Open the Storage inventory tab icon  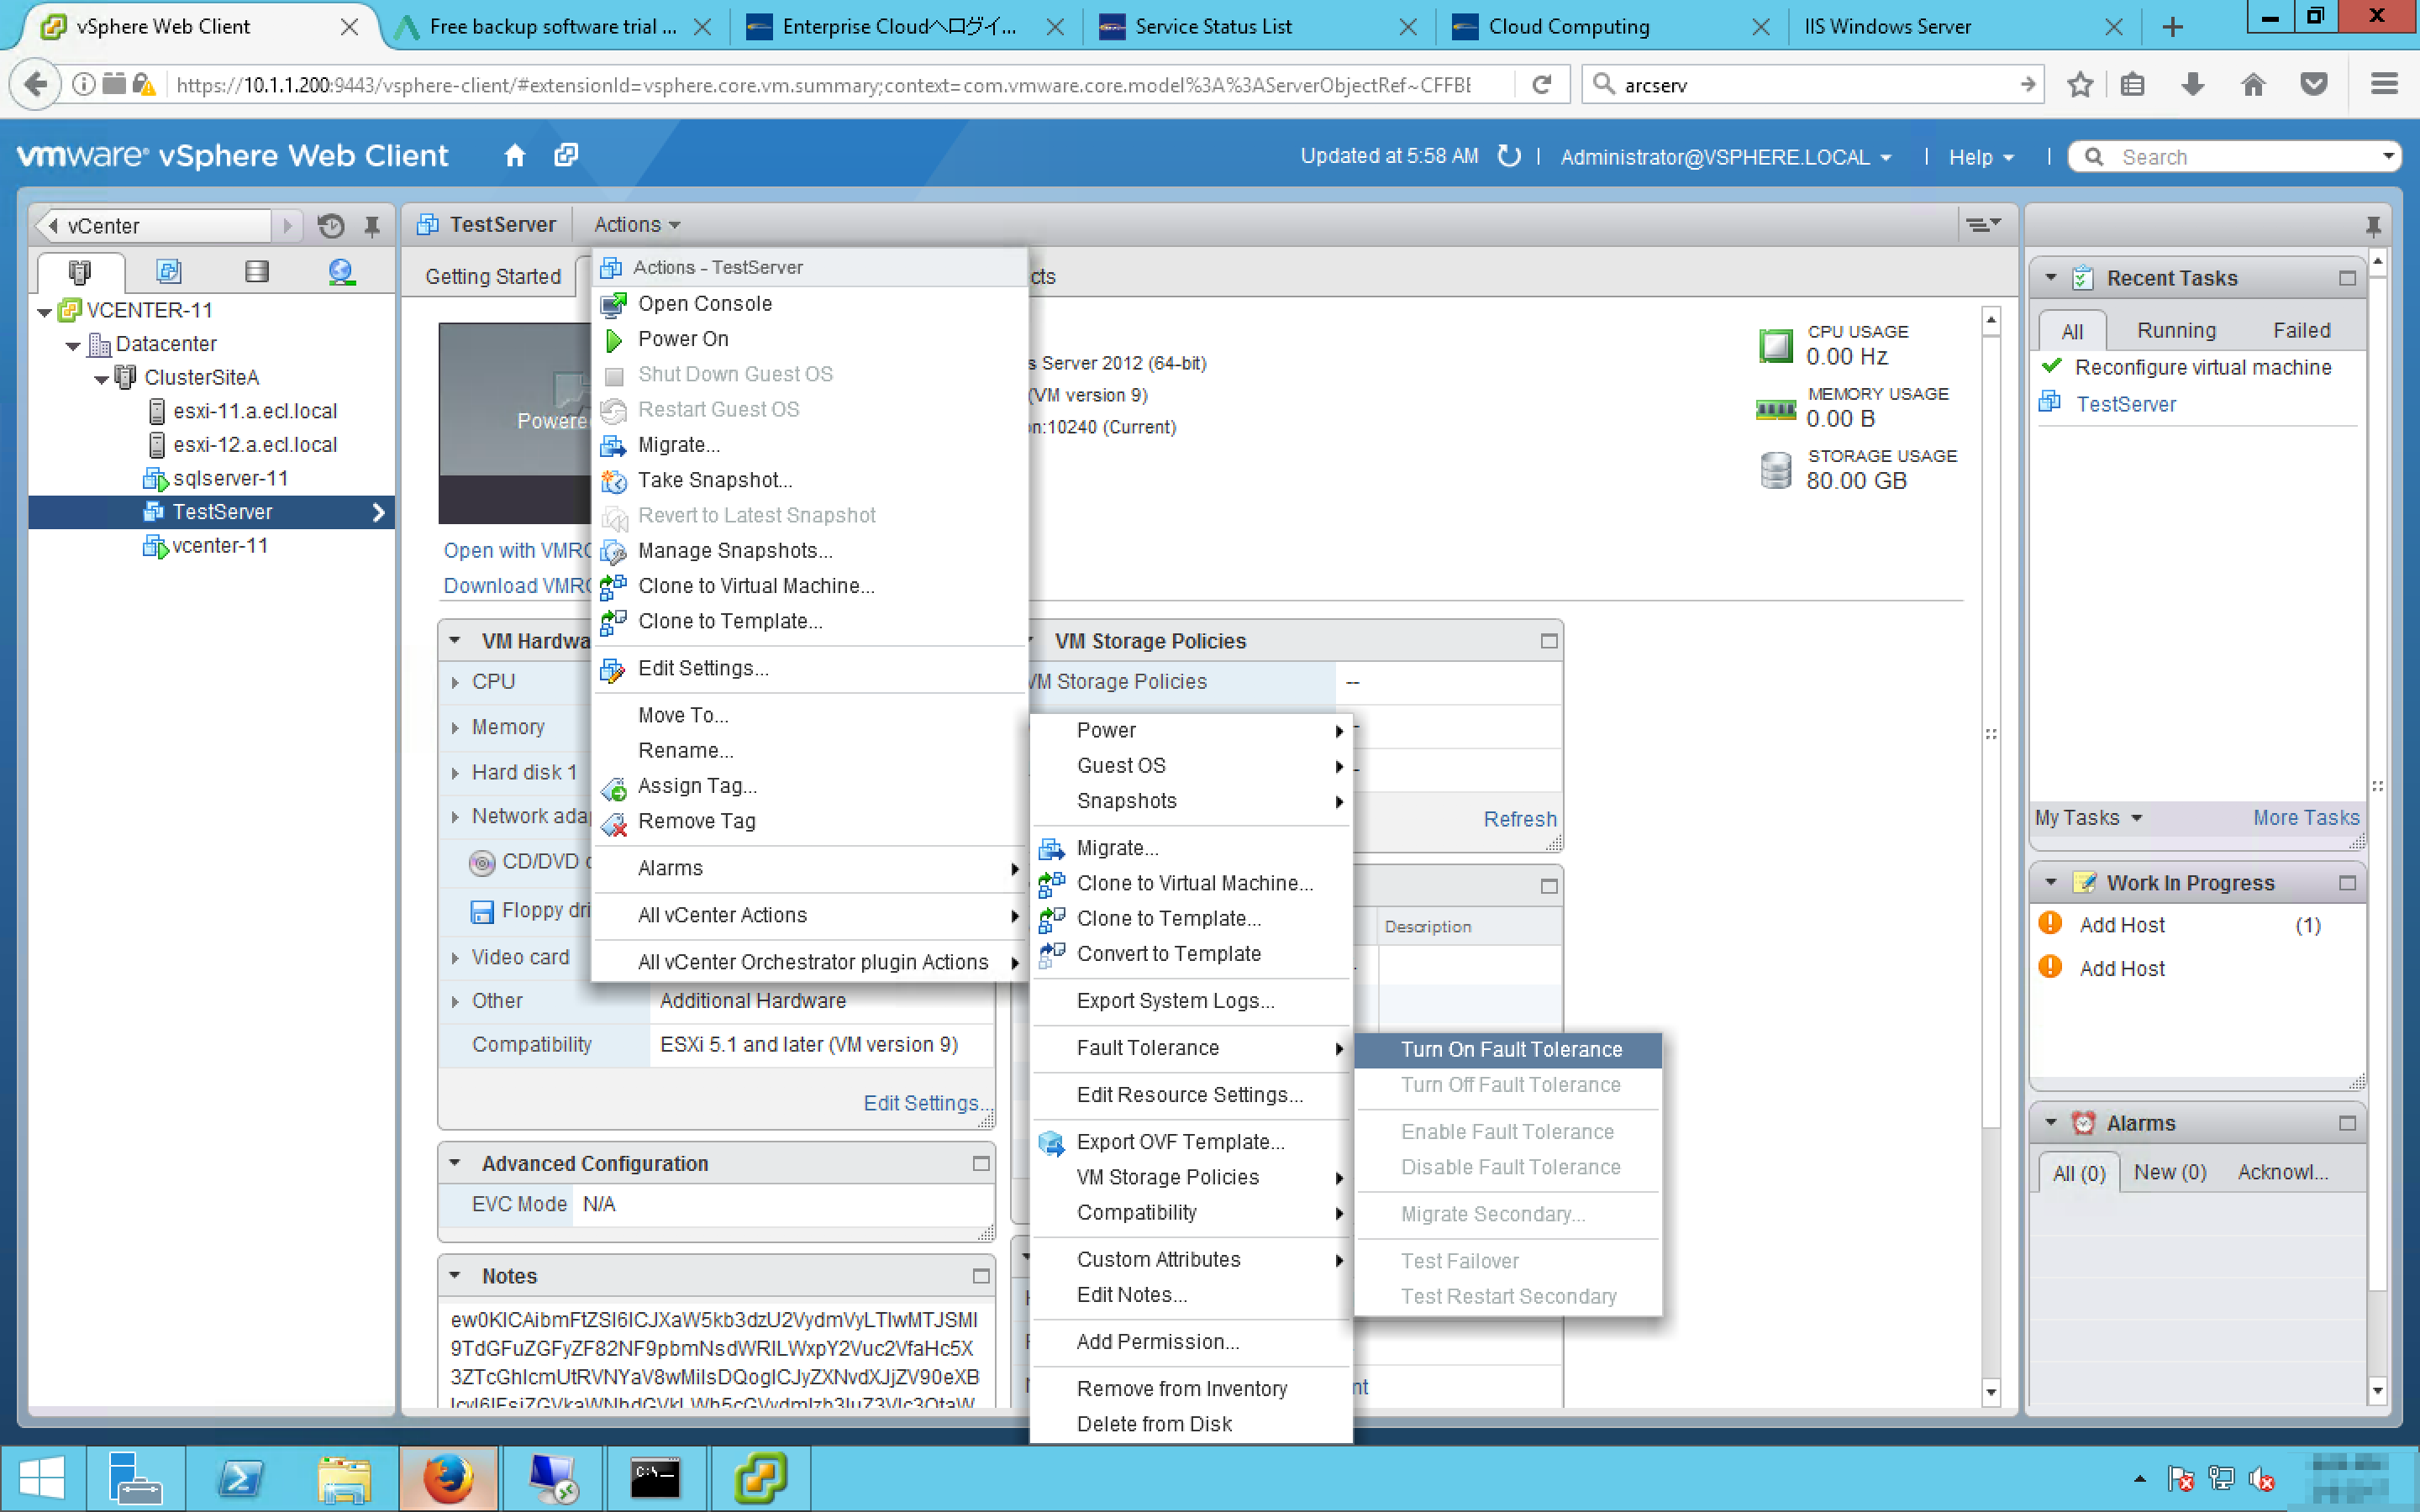257,271
